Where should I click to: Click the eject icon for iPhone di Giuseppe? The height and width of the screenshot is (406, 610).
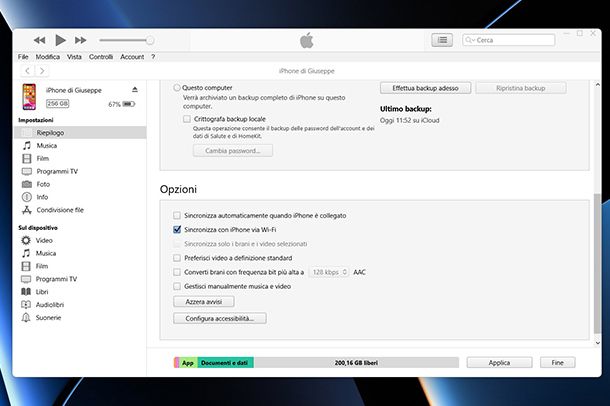coord(135,90)
